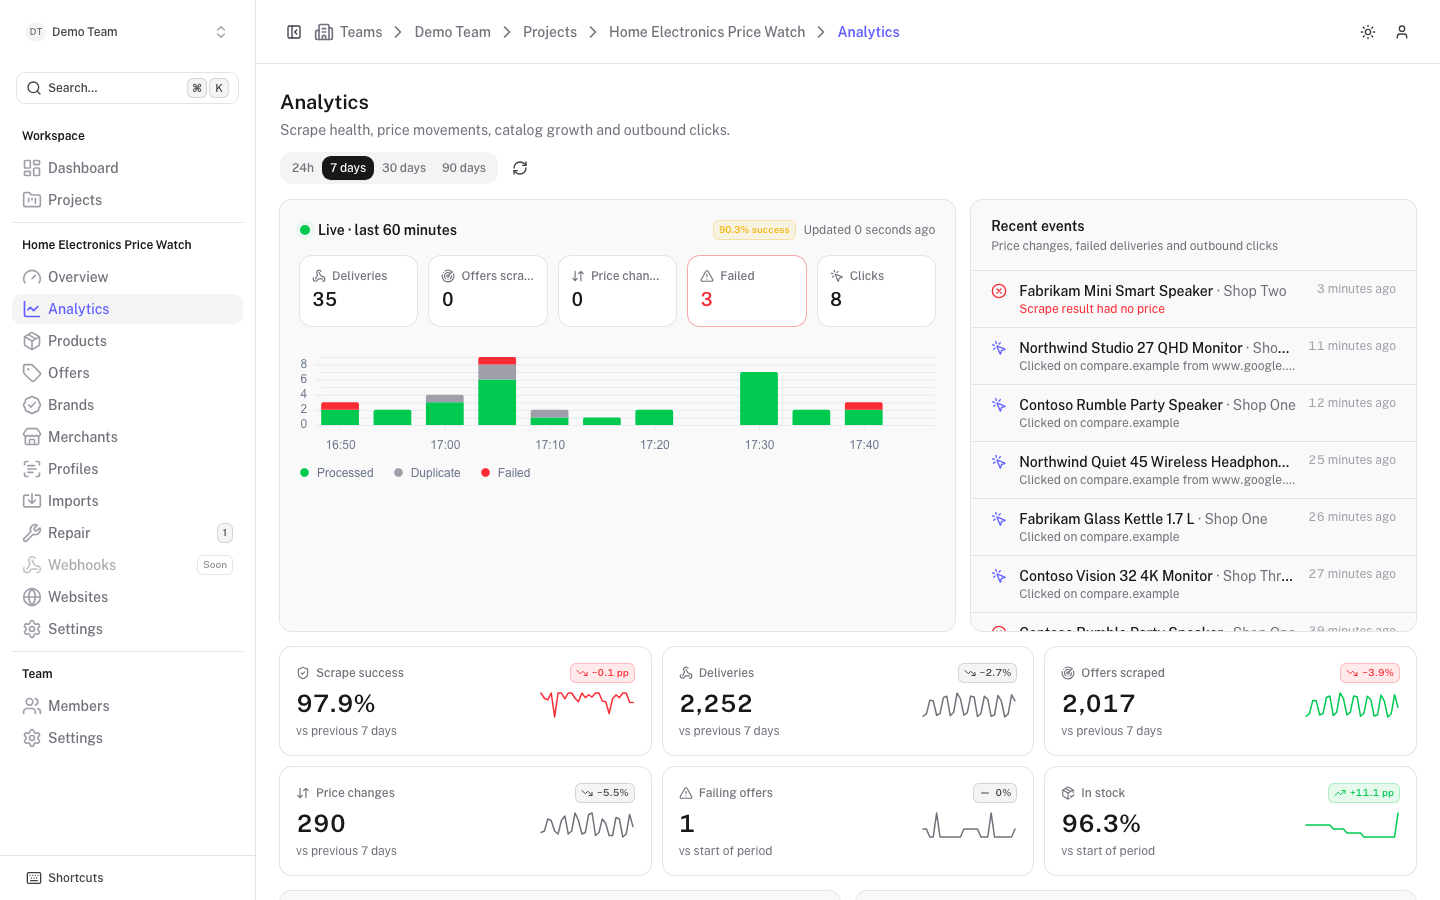Select the 7 days time range

348,168
